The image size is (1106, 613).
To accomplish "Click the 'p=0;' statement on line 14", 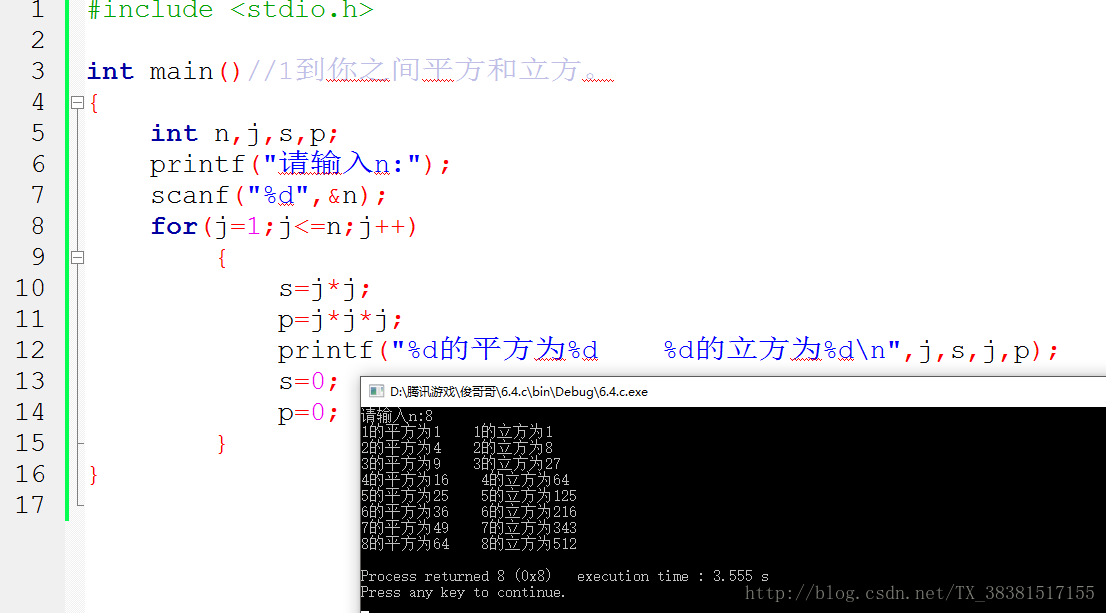I will pos(308,413).
